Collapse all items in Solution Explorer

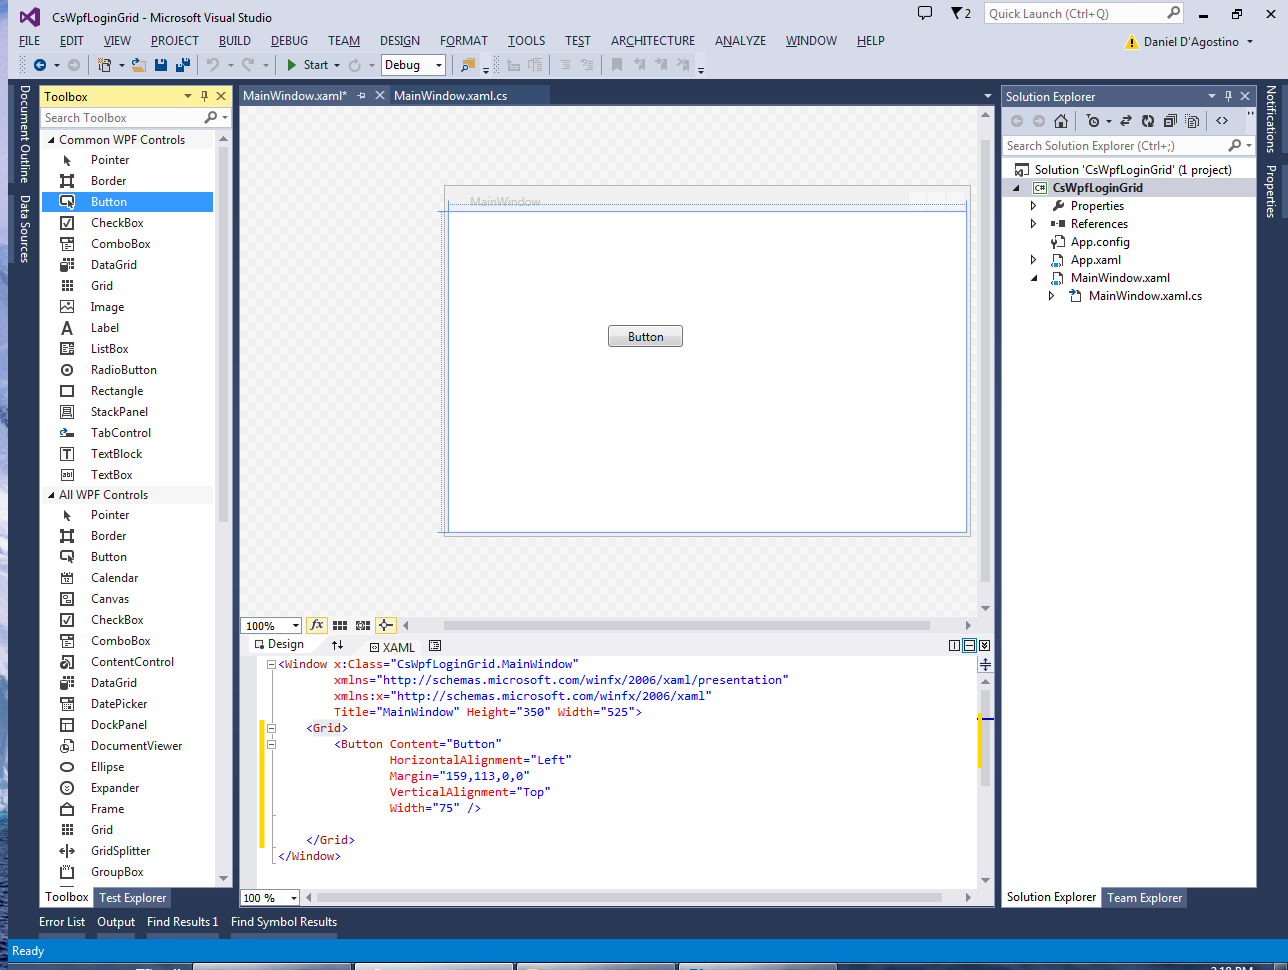coord(1170,121)
